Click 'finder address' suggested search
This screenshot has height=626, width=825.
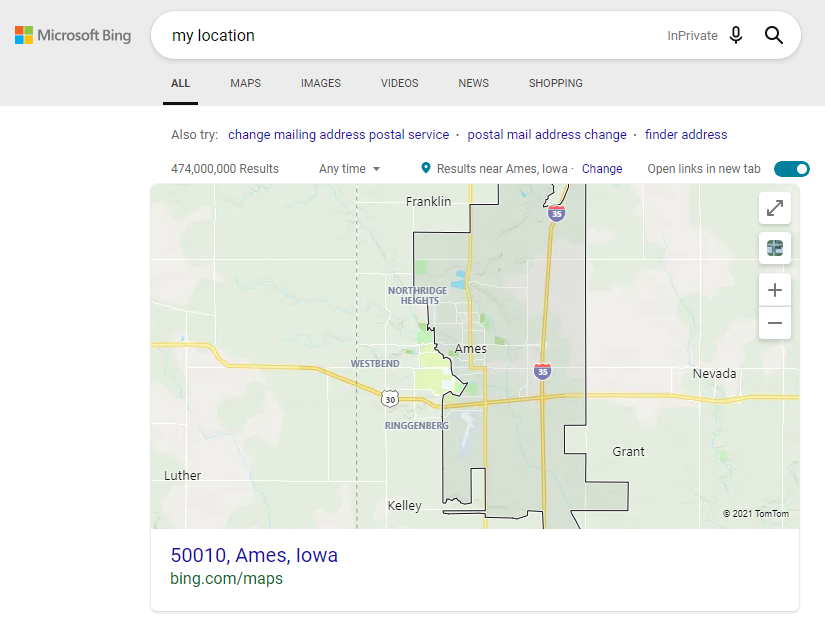click(686, 134)
